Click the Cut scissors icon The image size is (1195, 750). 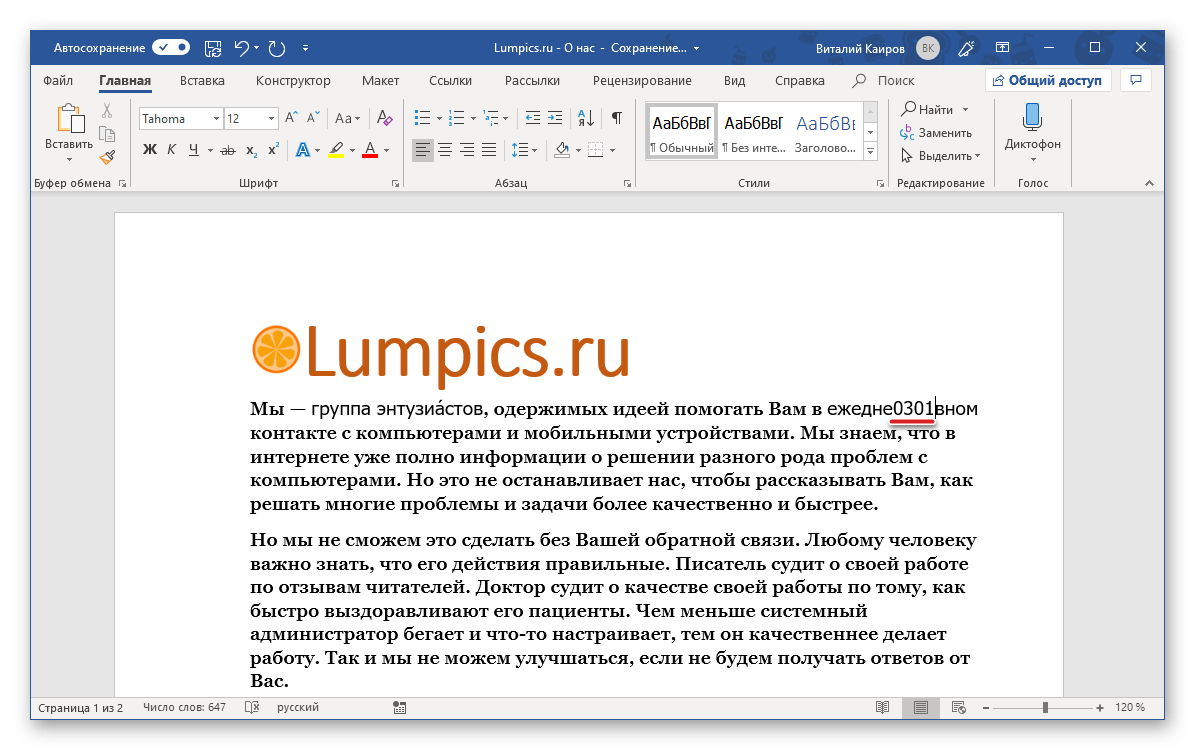pyautogui.click(x=107, y=110)
